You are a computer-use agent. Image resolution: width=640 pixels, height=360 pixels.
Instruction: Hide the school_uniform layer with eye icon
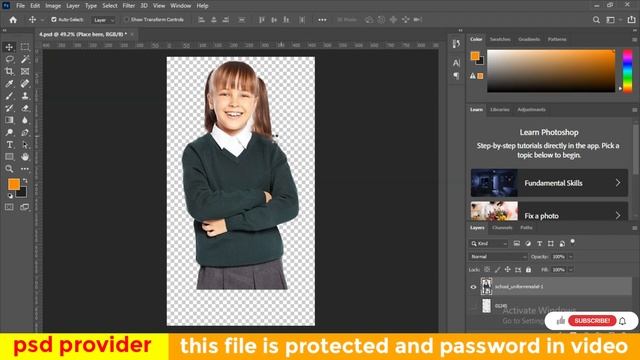(473, 287)
